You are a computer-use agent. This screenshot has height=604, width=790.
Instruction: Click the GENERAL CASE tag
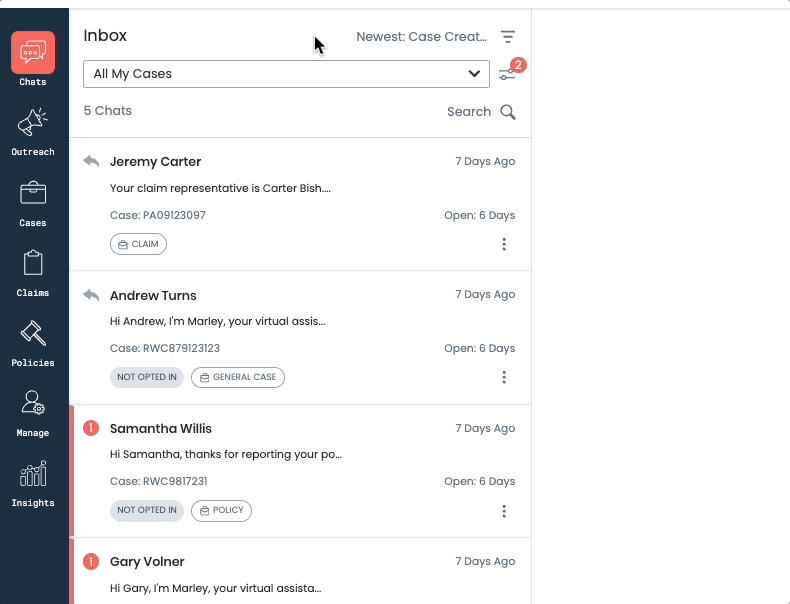click(x=238, y=377)
